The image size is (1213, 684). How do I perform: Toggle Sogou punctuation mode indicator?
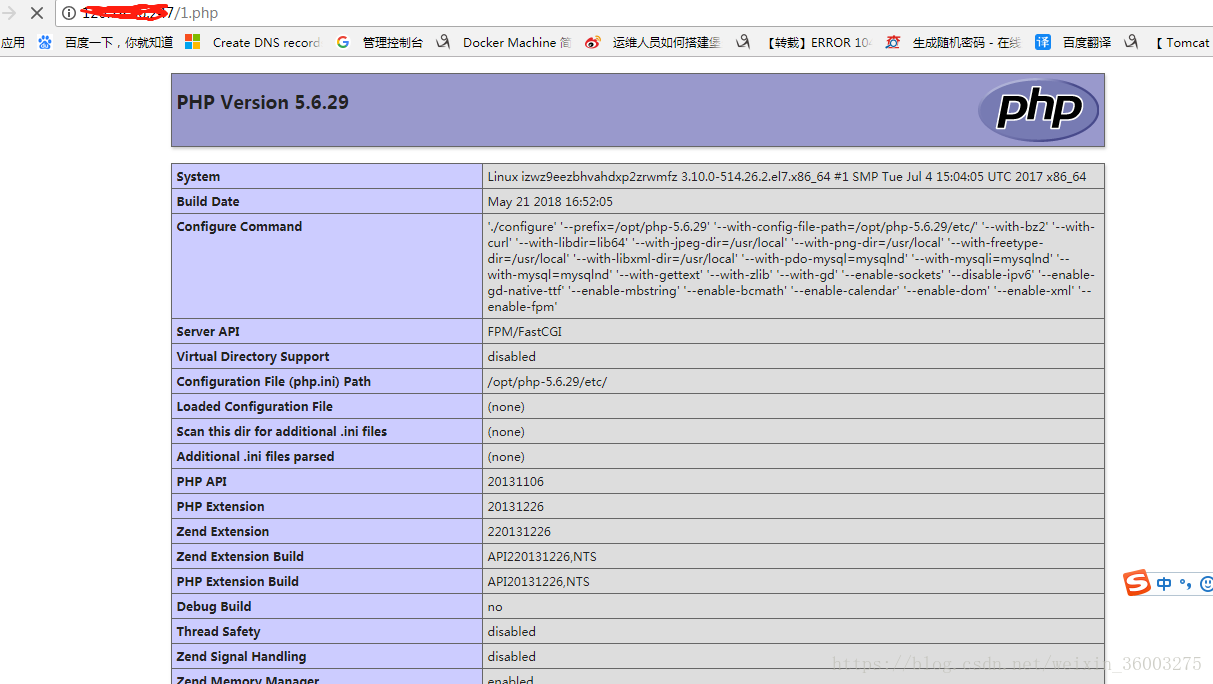tap(1185, 584)
